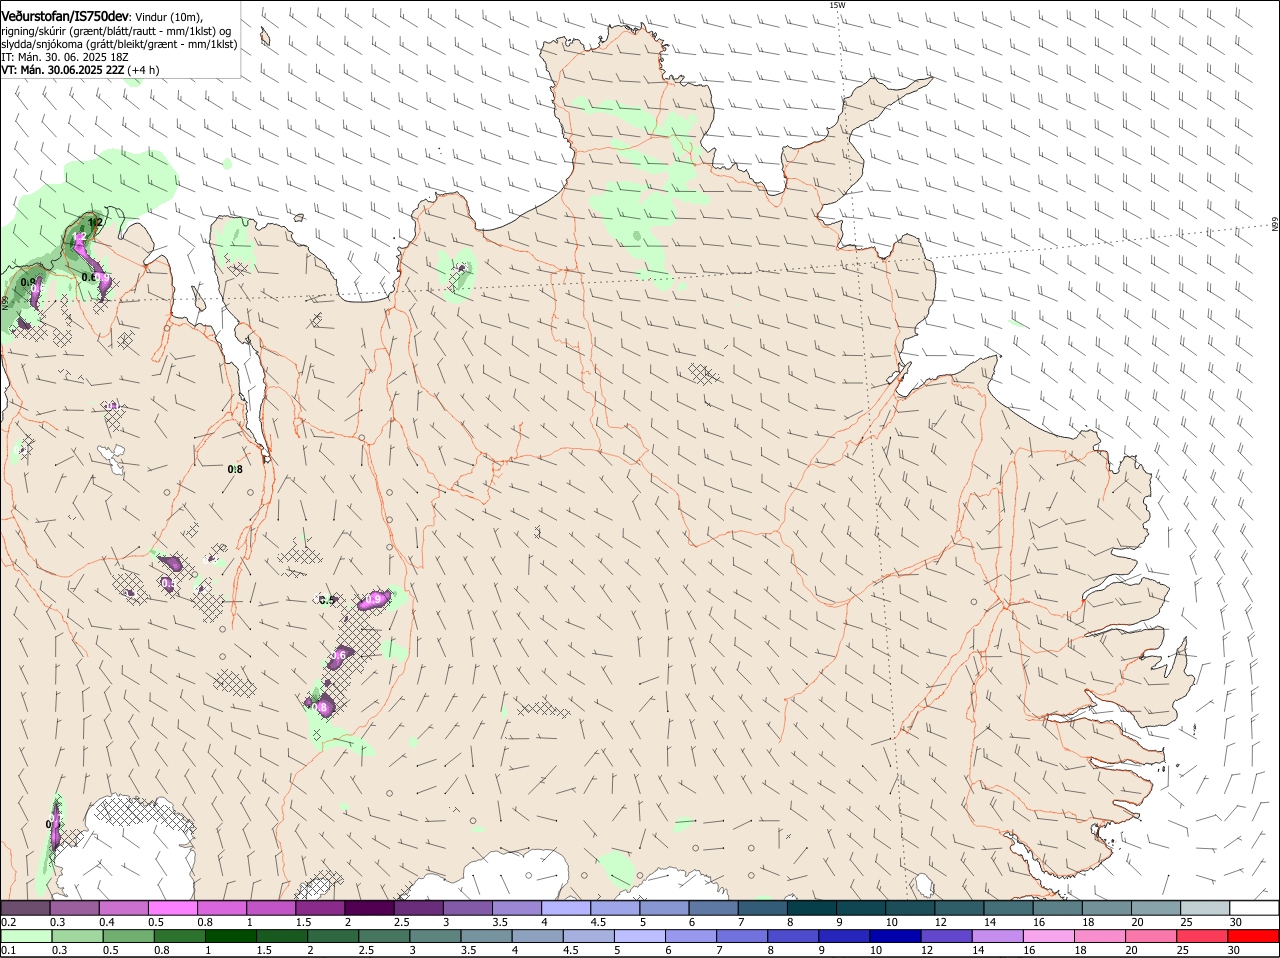
Task: Click the 'VT: Mán. 30.06.2025 22Z (+4 h)' line
Action: click(79, 71)
